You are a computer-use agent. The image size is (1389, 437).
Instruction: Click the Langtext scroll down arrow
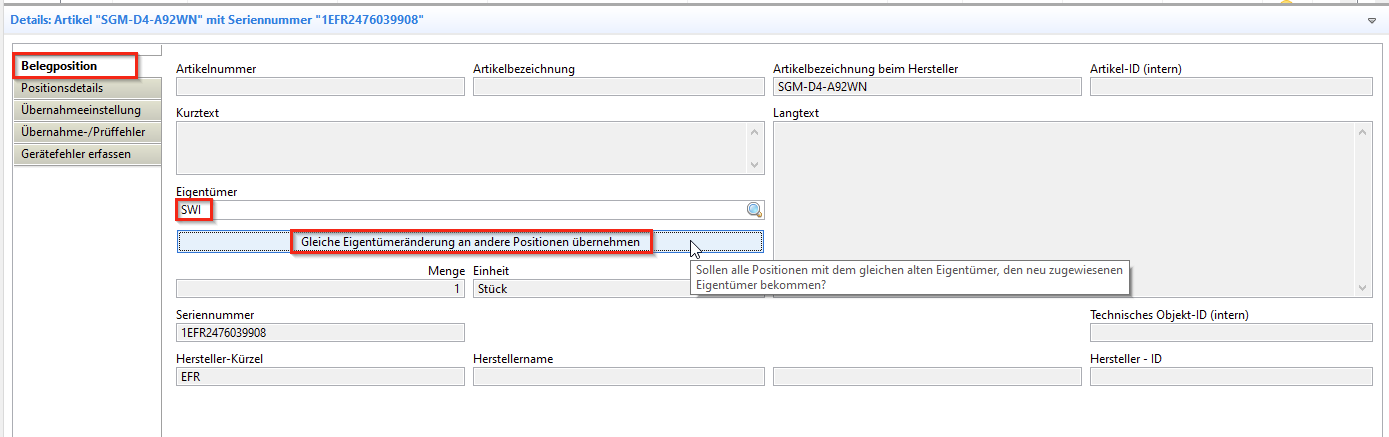point(1362,287)
